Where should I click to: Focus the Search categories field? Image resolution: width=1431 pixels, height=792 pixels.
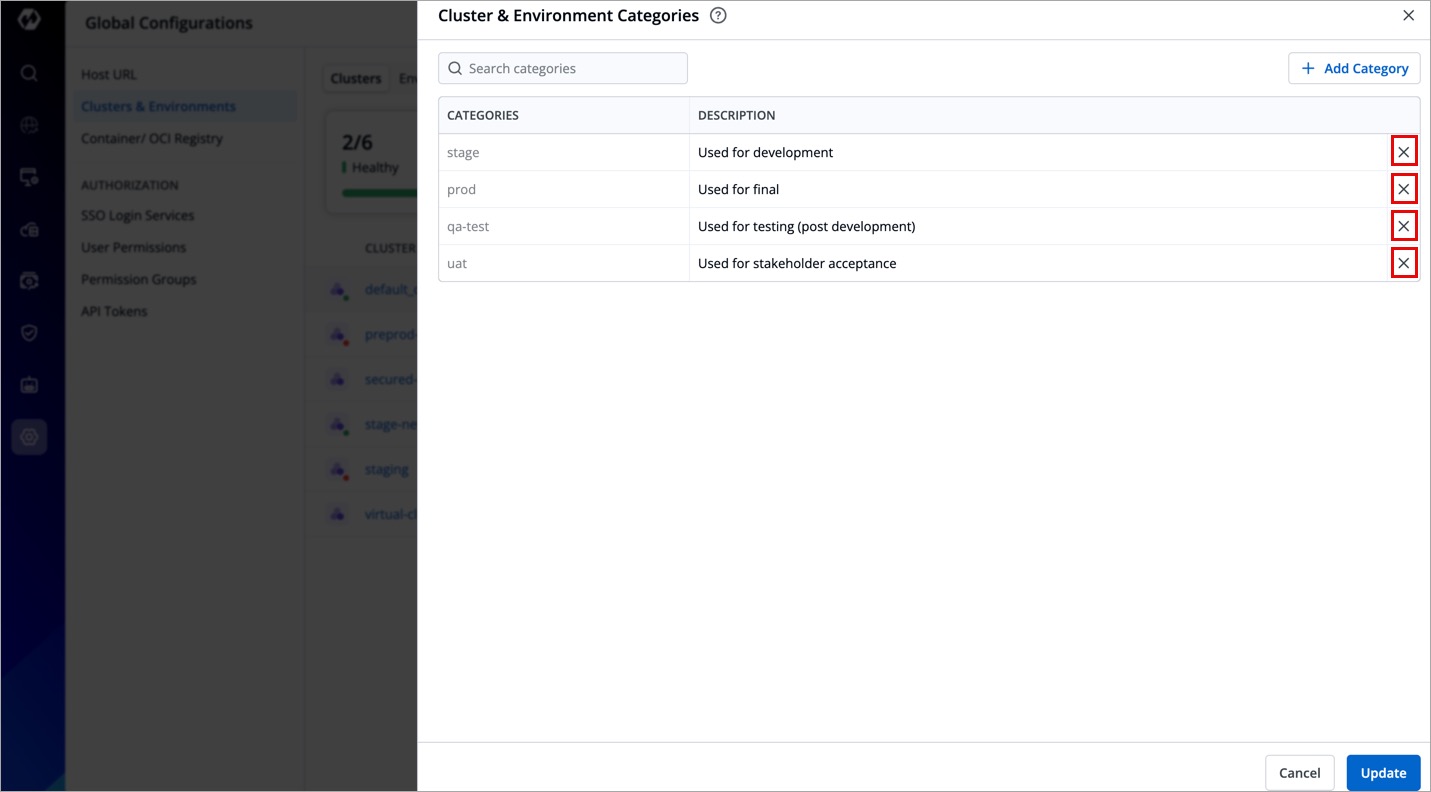(x=570, y=68)
